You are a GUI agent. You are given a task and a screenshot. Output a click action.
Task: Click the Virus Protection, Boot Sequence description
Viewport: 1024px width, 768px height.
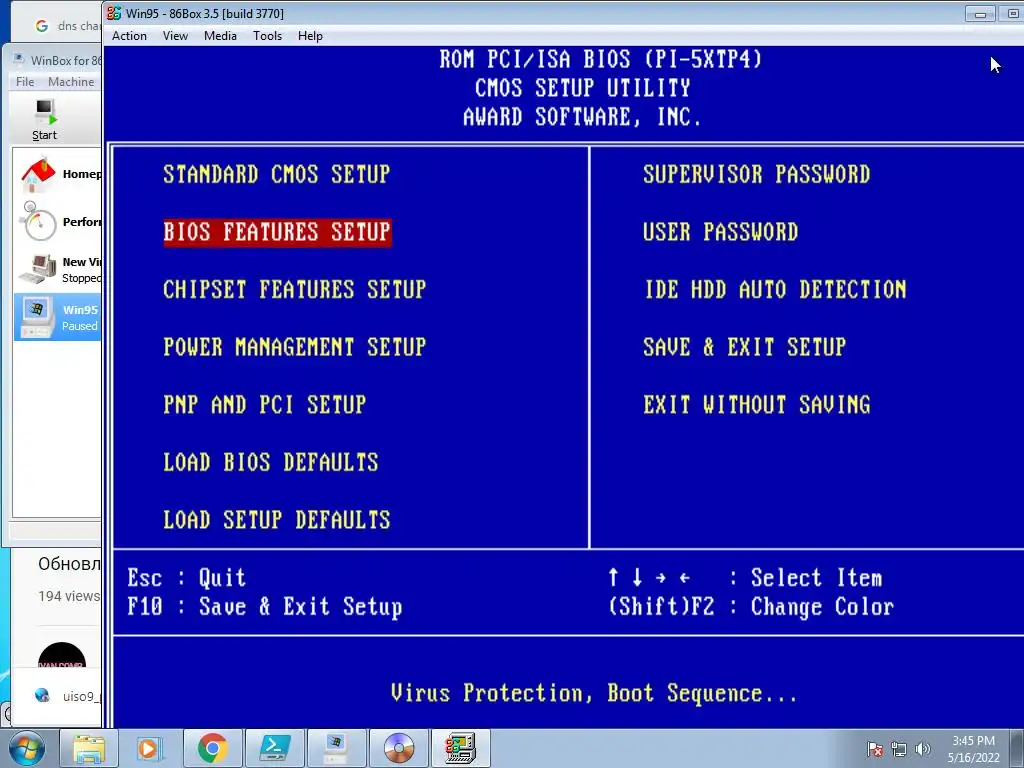(594, 694)
